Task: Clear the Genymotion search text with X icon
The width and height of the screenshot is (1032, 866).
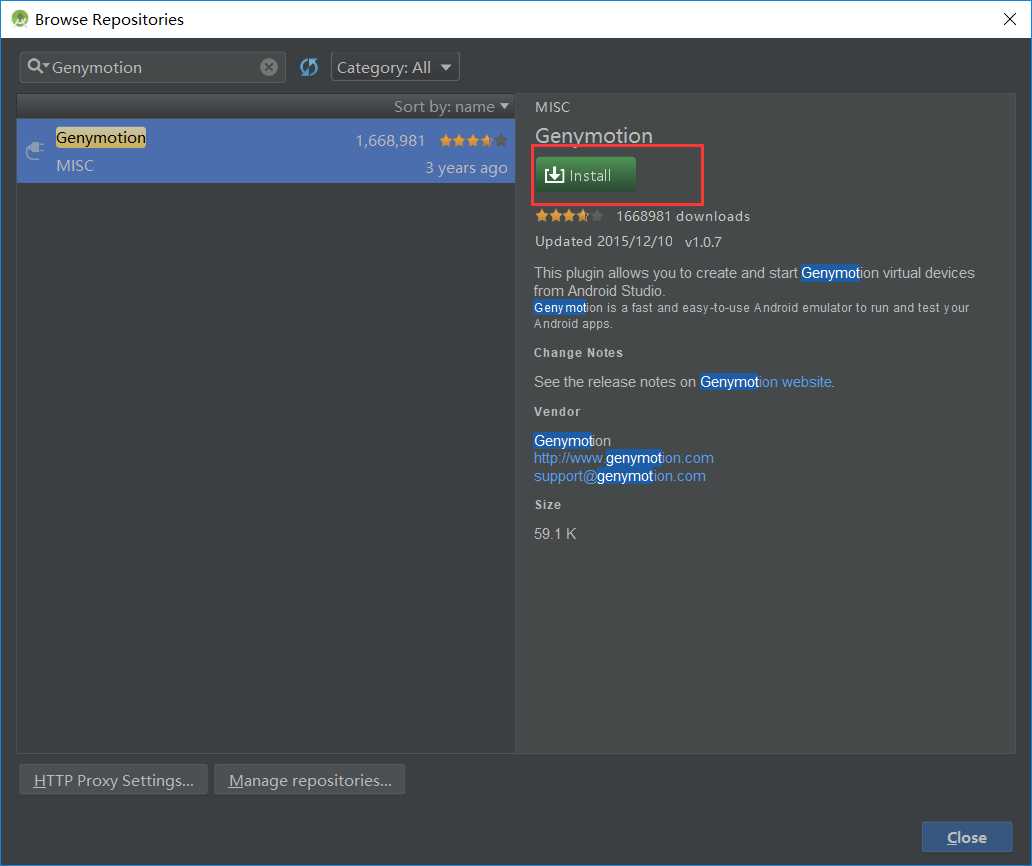Action: pos(269,67)
